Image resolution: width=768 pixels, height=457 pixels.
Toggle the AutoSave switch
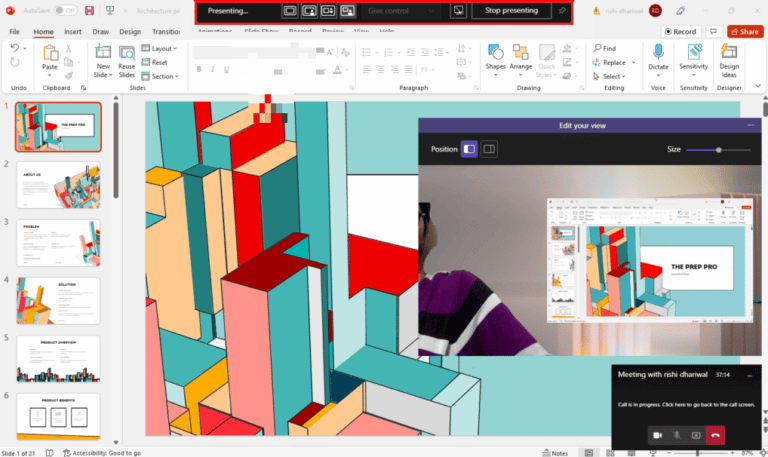66,10
